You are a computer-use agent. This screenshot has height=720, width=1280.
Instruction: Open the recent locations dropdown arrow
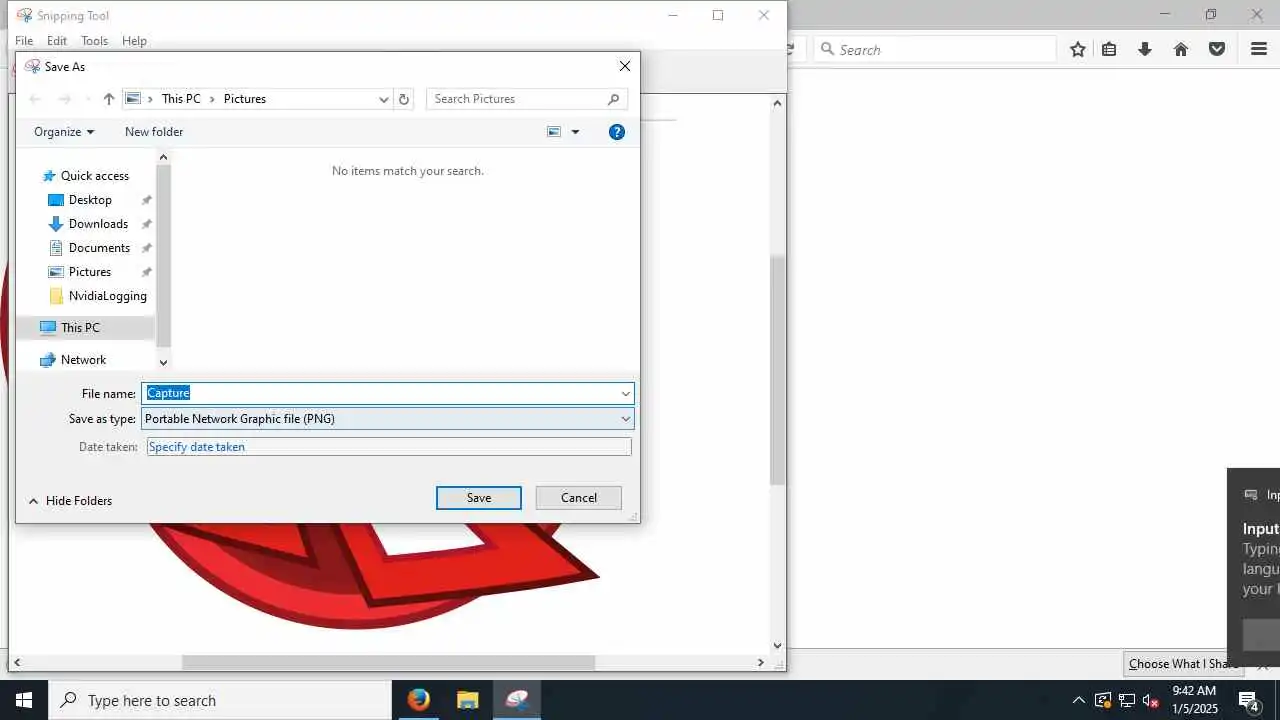click(88, 99)
